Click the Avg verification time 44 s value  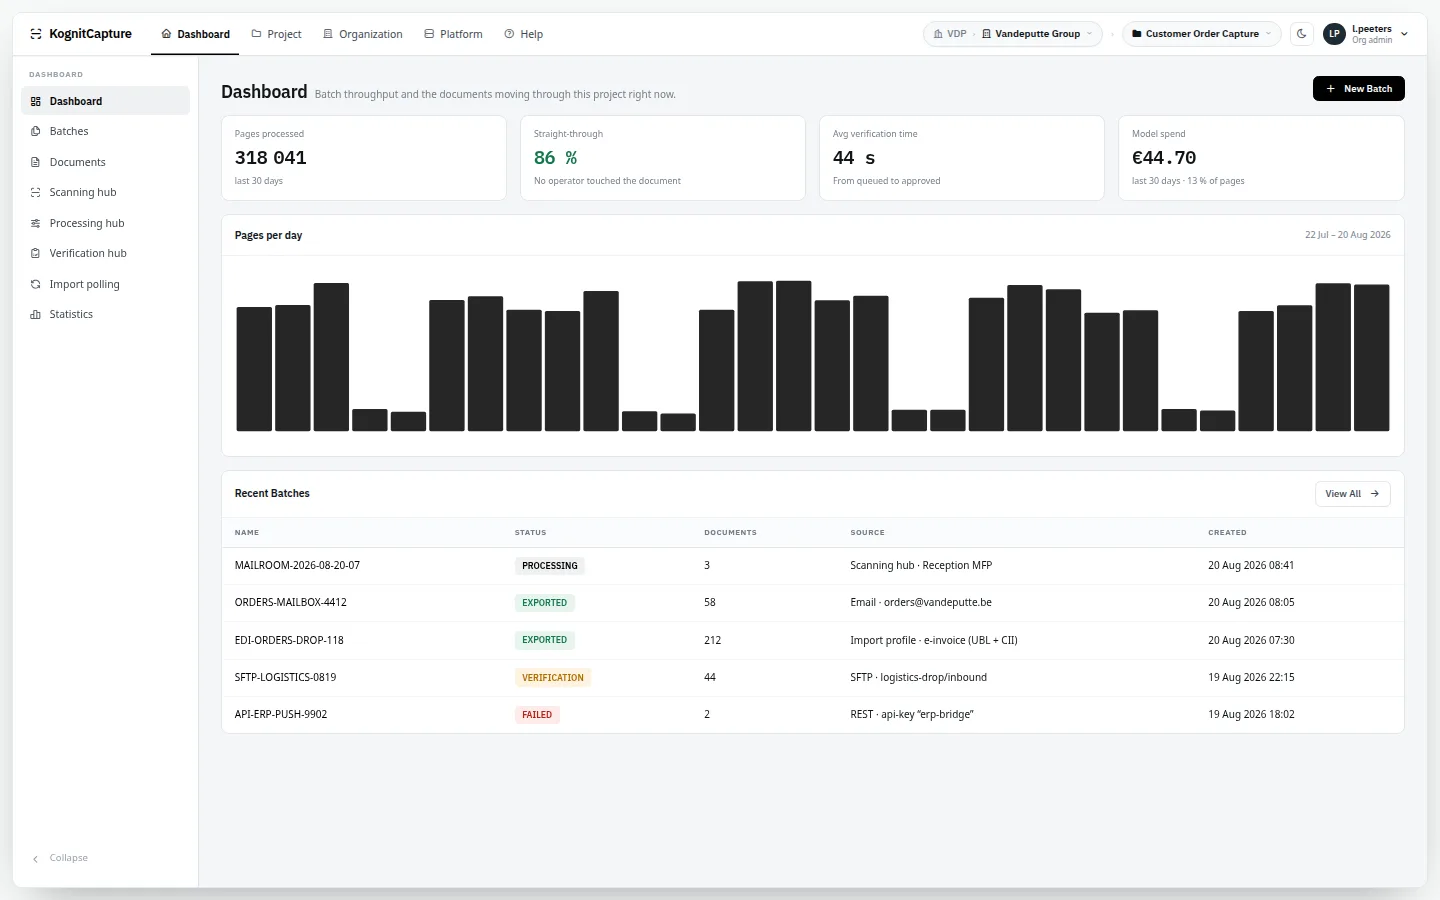click(x=854, y=158)
